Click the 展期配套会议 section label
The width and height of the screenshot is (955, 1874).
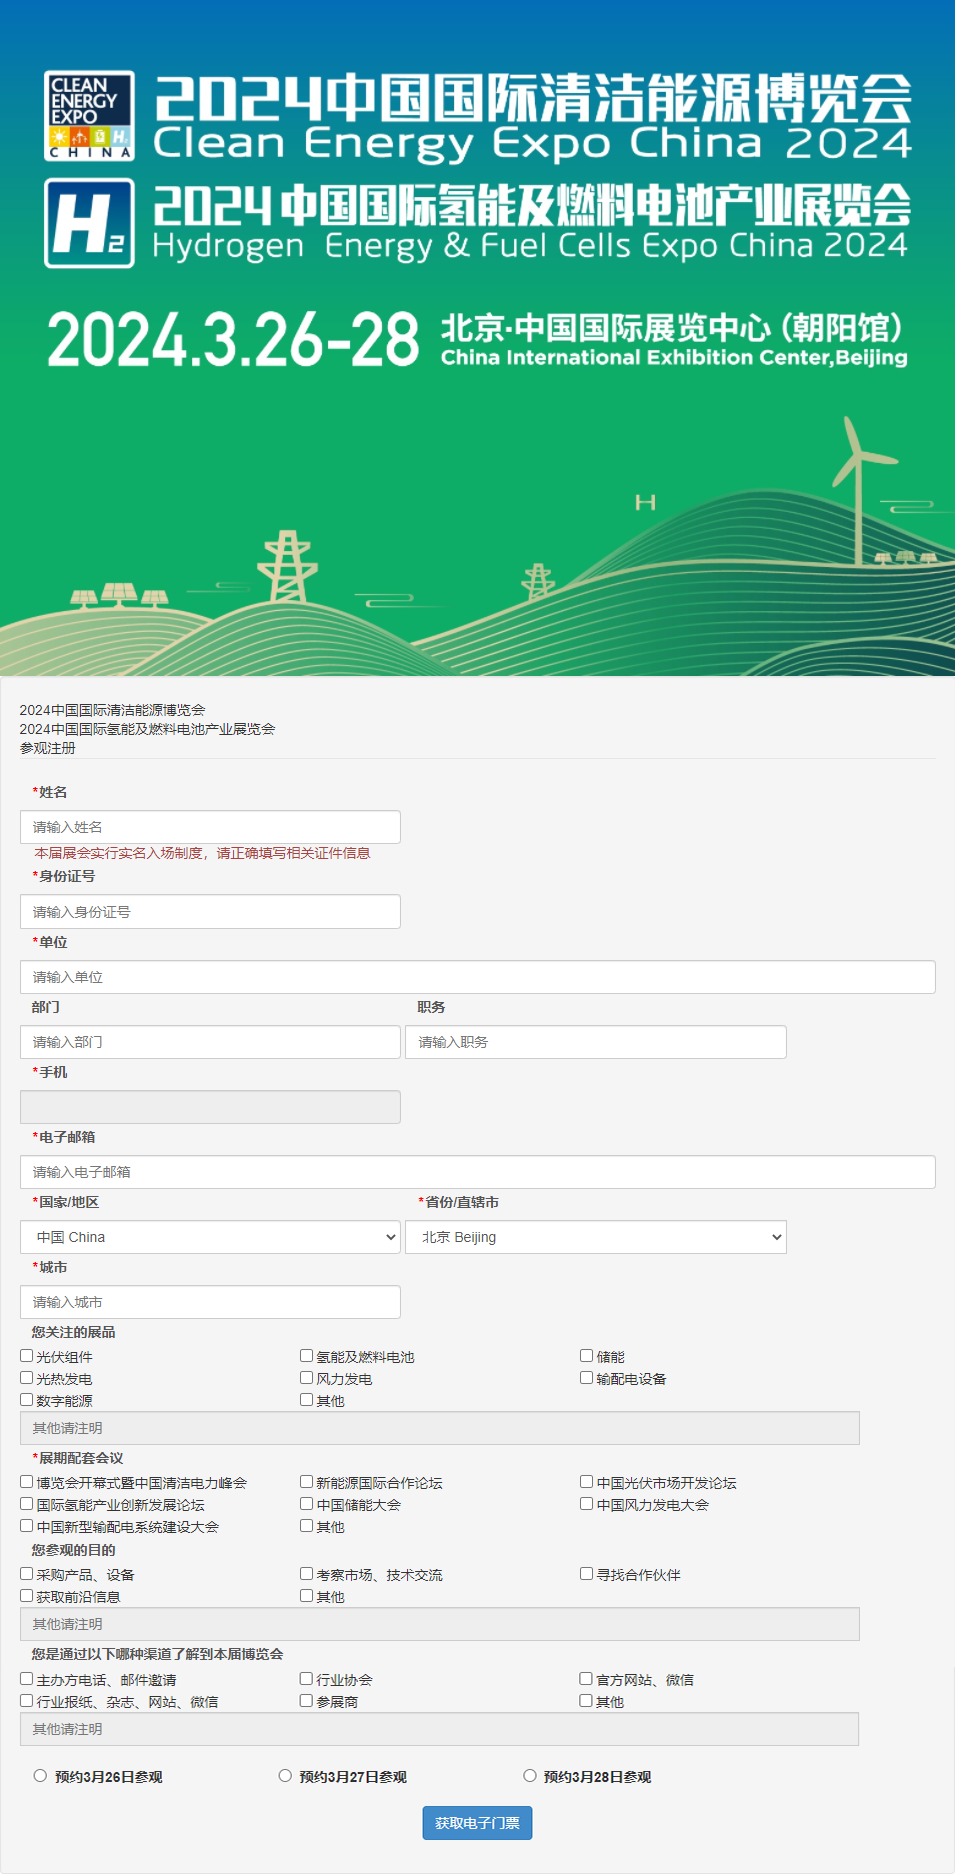(x=81, y=1458)
